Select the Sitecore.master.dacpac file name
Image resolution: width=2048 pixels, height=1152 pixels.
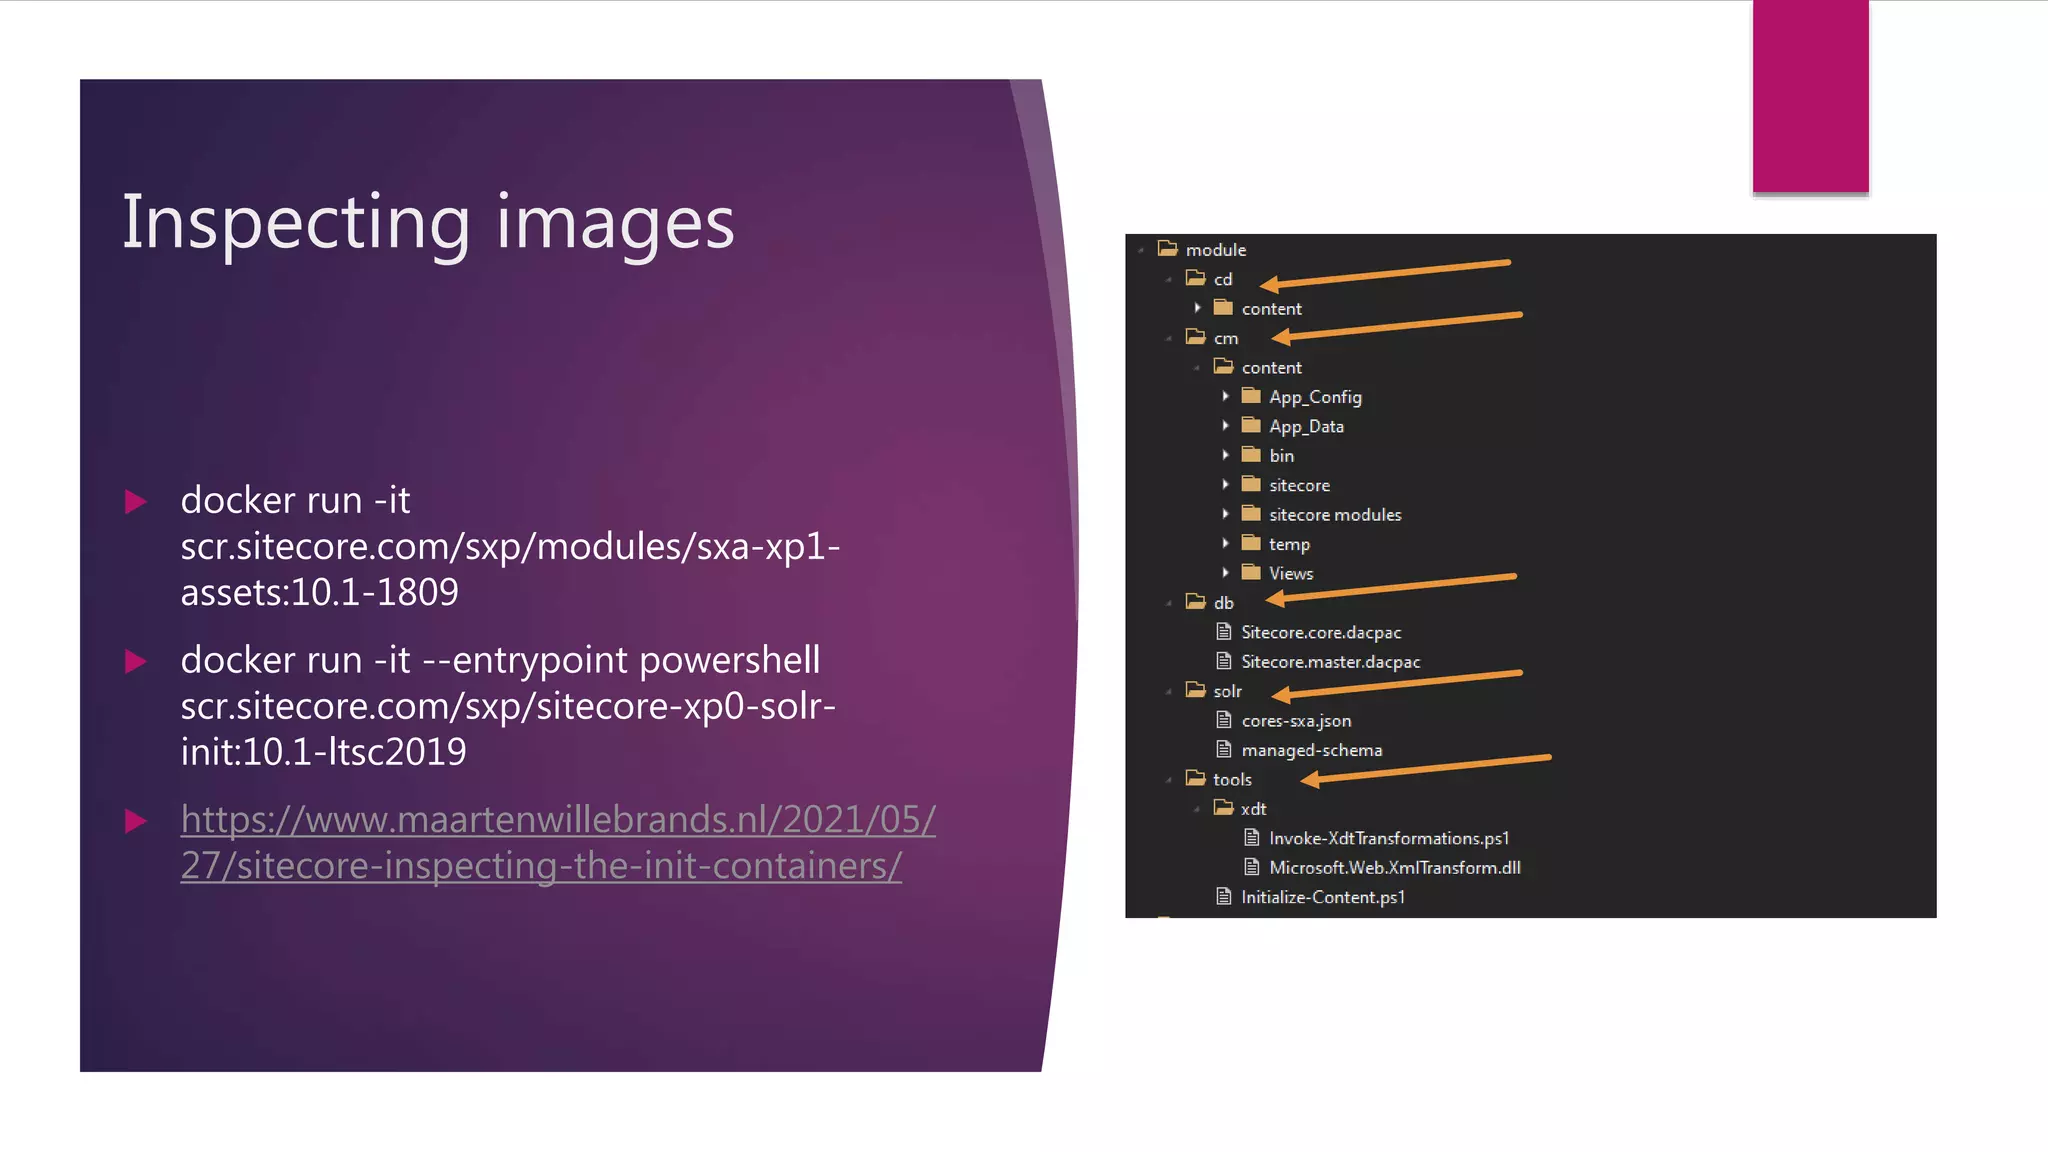click(1331, 661)
